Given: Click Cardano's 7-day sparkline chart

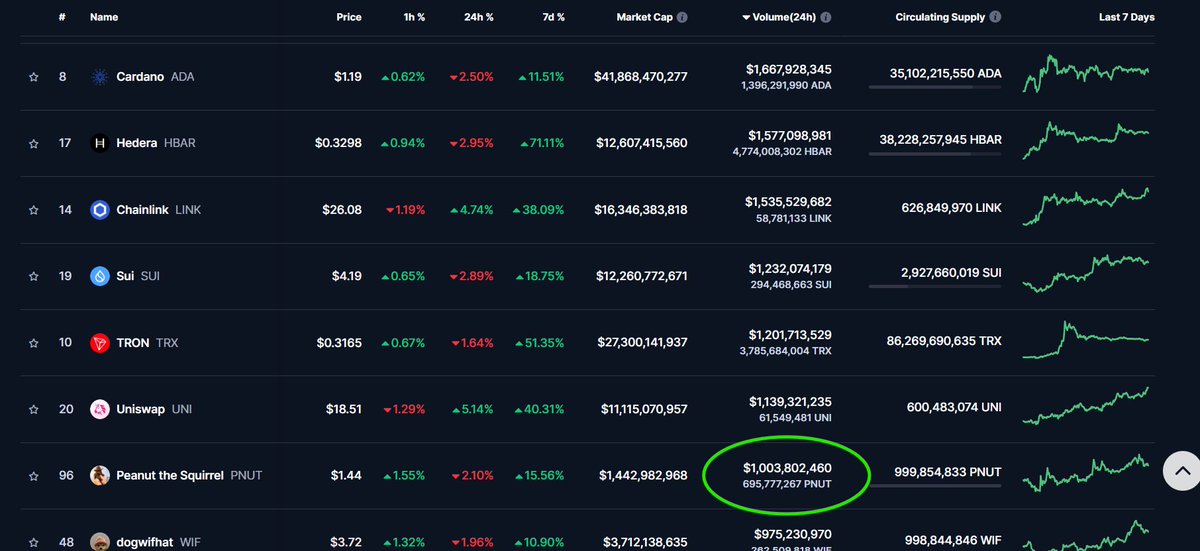Looking at the screenshot, I should pos(1086,73).
